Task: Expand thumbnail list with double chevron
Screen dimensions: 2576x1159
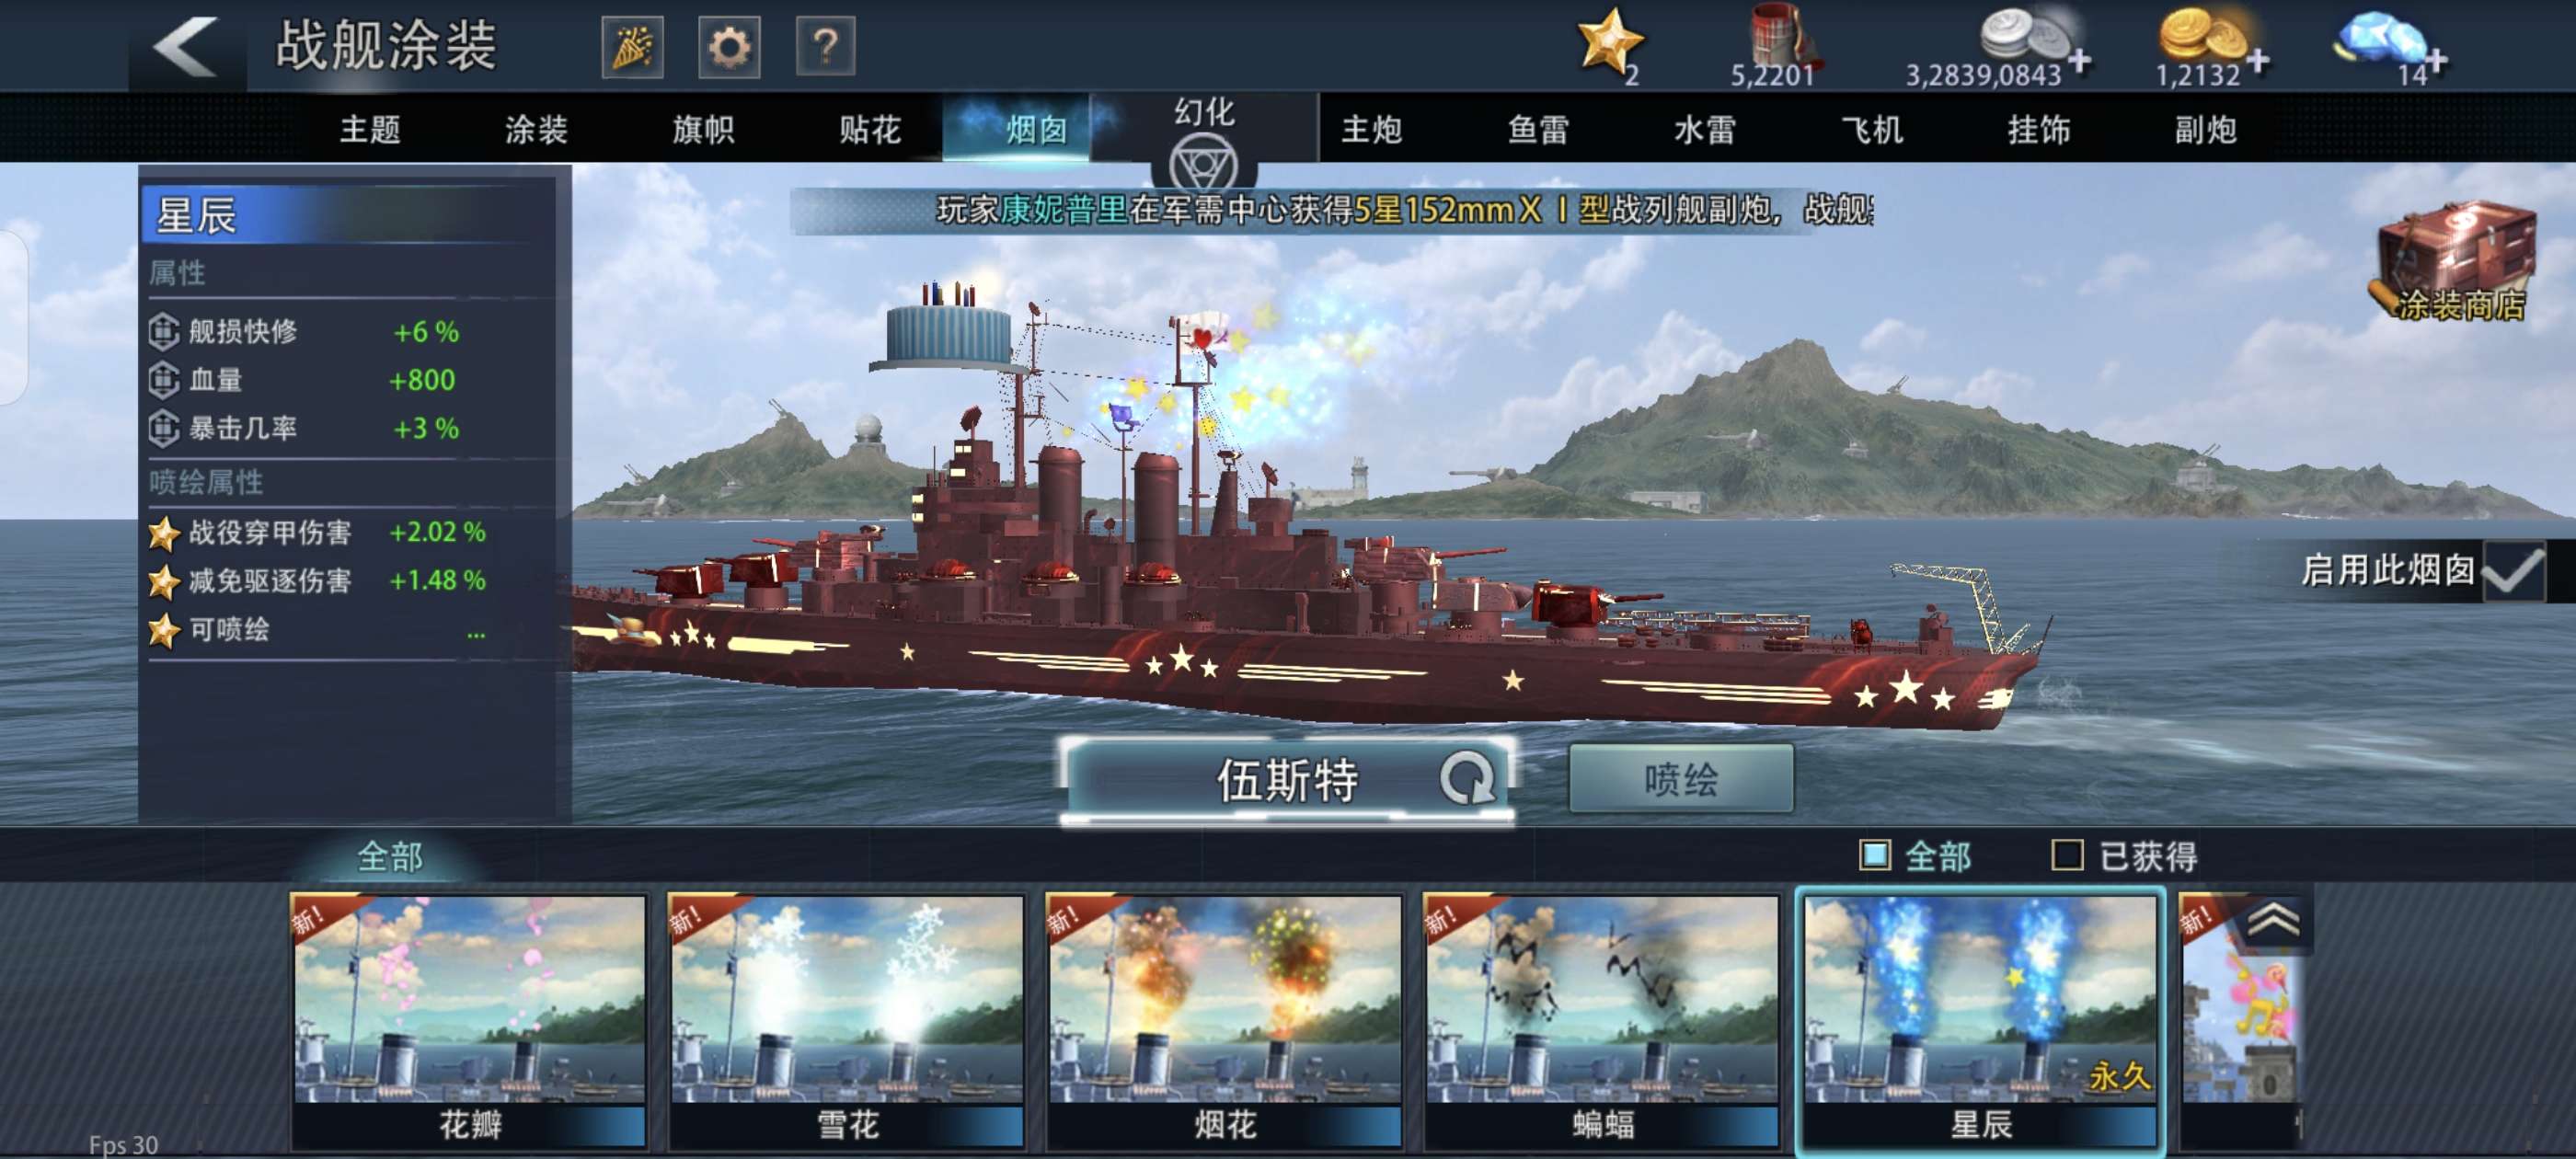Action: coord(2273,920)
